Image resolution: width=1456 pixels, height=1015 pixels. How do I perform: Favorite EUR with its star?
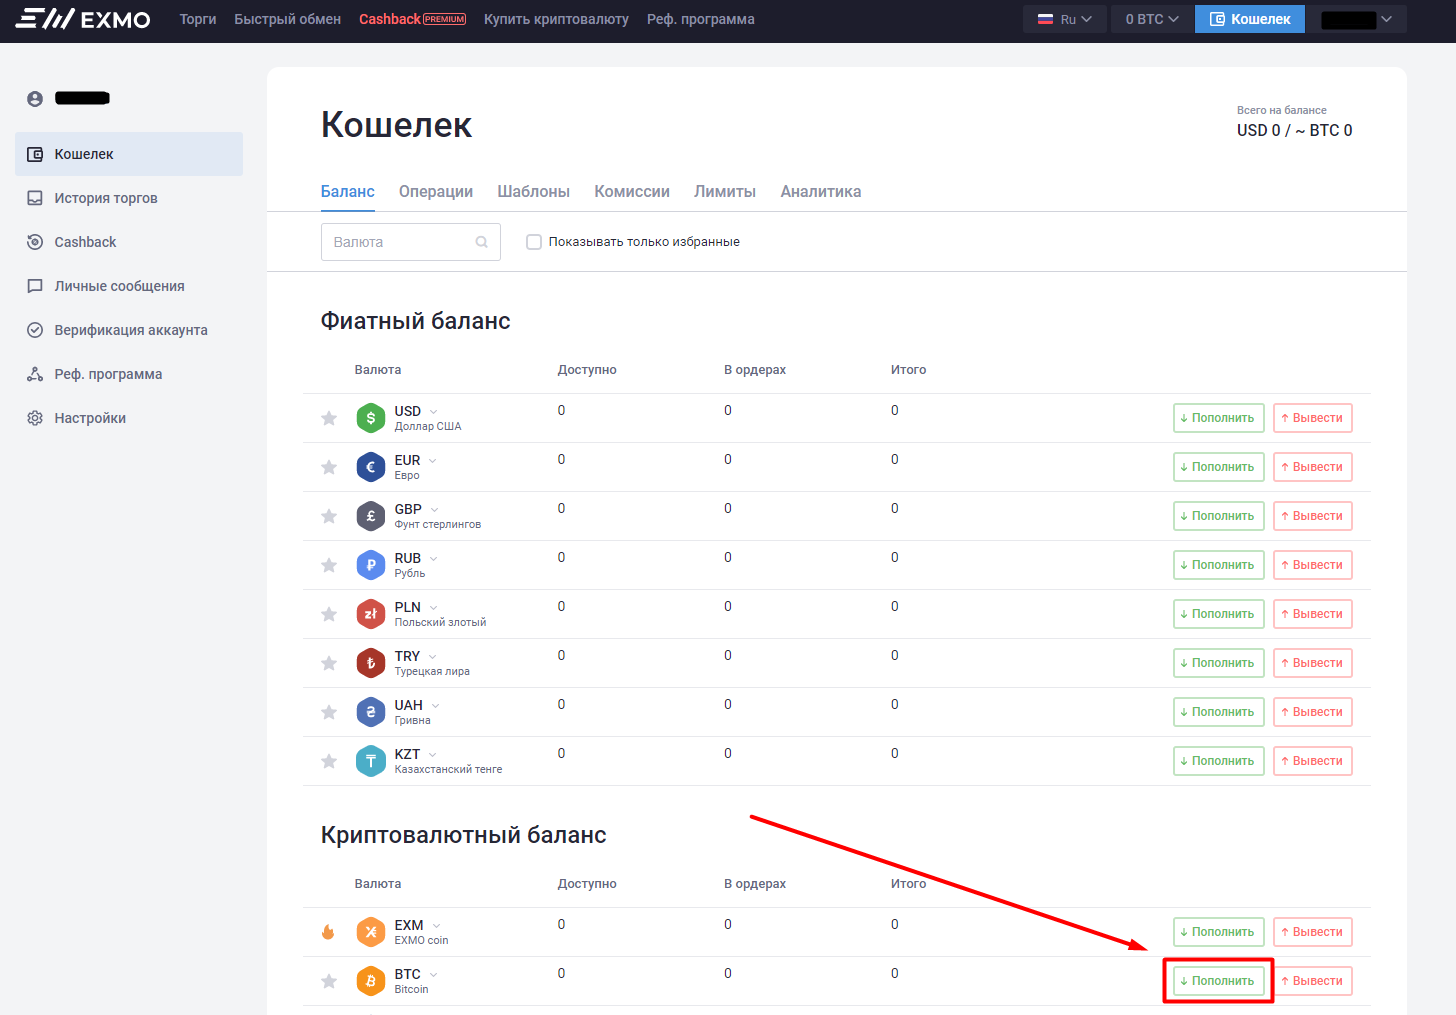(x=329, y=467)
